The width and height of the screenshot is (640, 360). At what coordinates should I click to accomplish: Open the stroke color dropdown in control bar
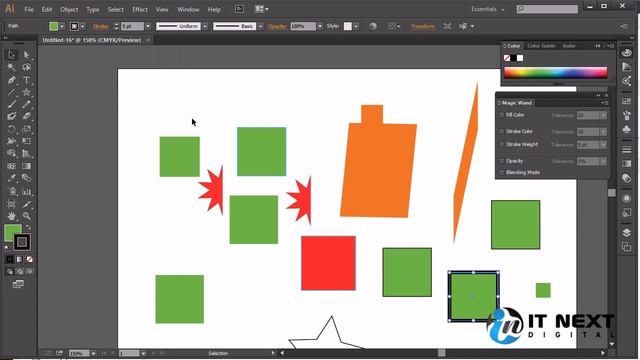[82, 26]
